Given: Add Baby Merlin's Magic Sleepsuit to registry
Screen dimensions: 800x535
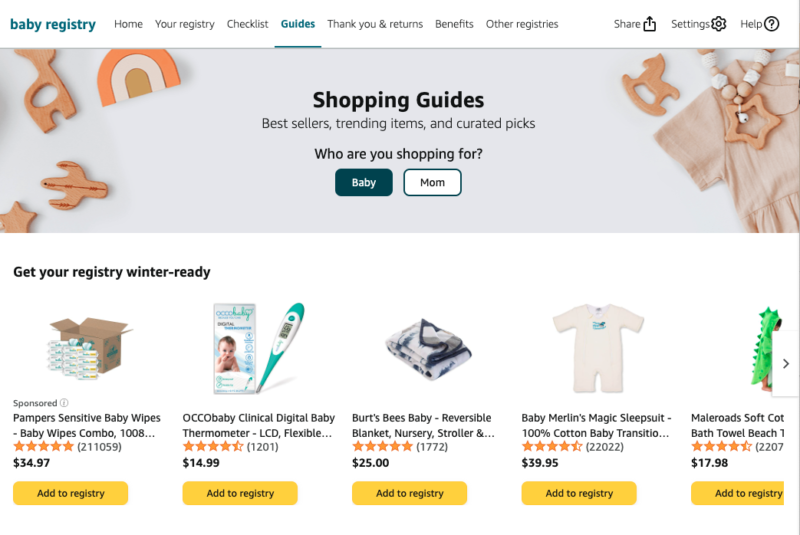Looking at the screenshot, I should tap(579, 493).
